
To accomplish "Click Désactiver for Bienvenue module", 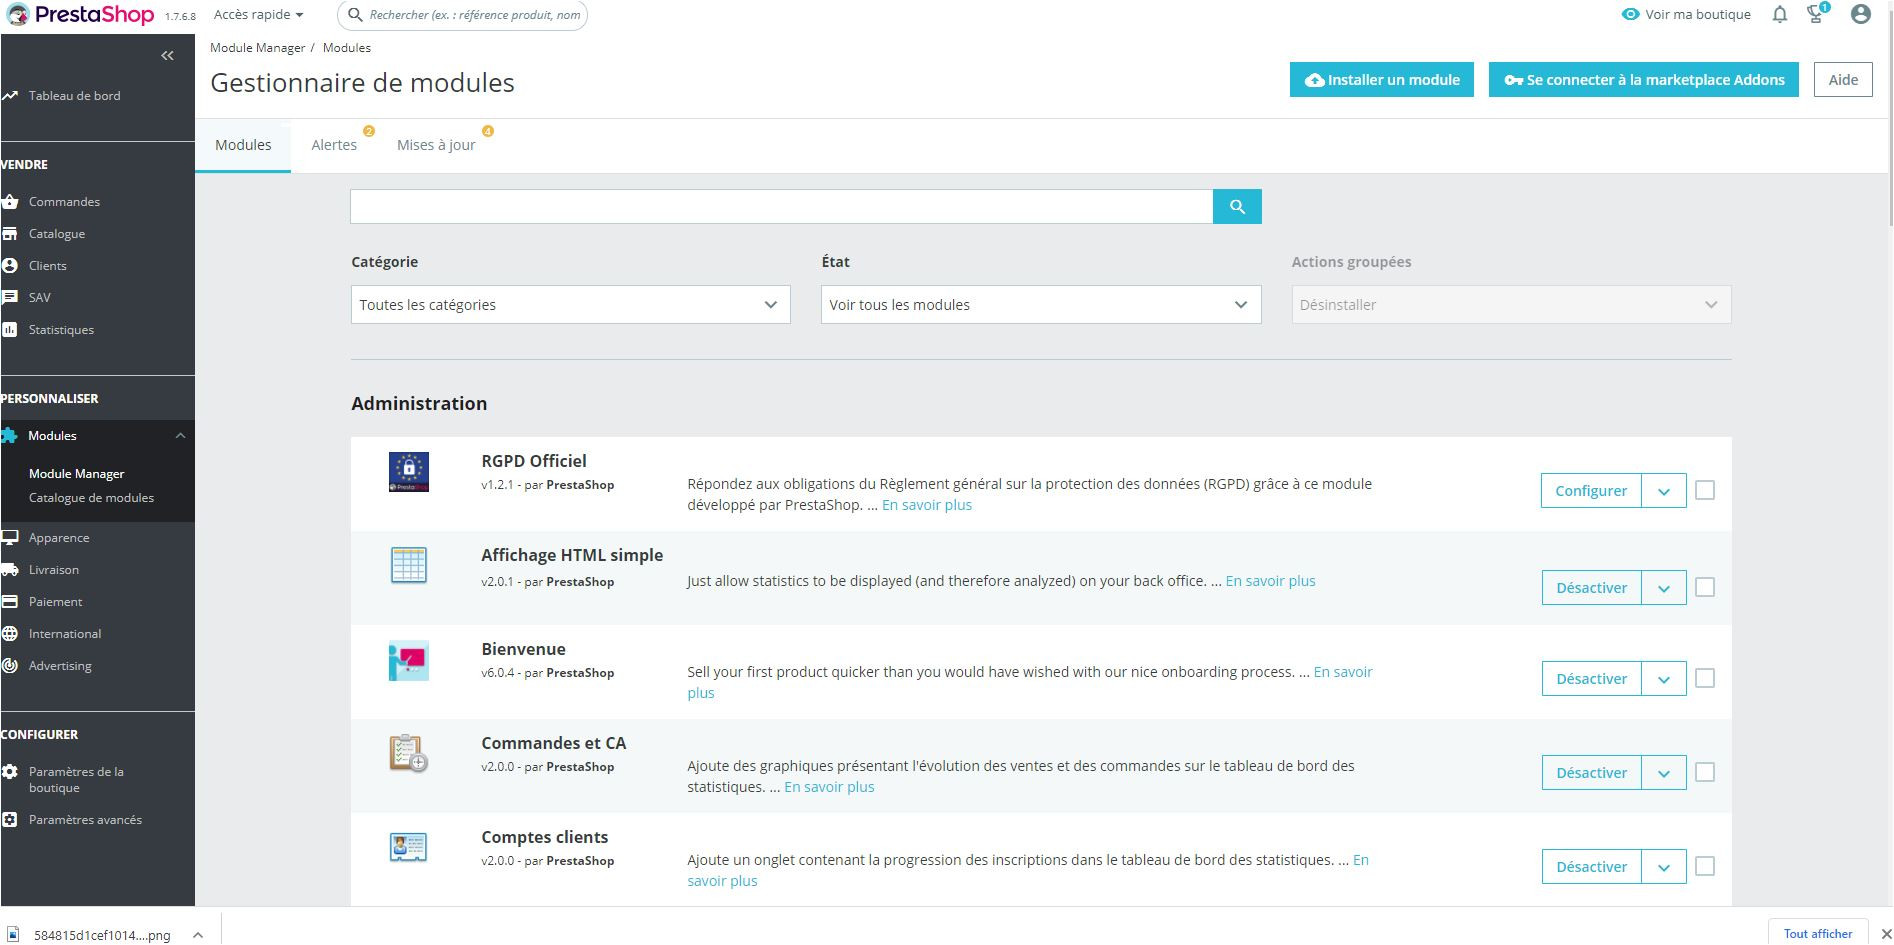I will pos(1591,679).
